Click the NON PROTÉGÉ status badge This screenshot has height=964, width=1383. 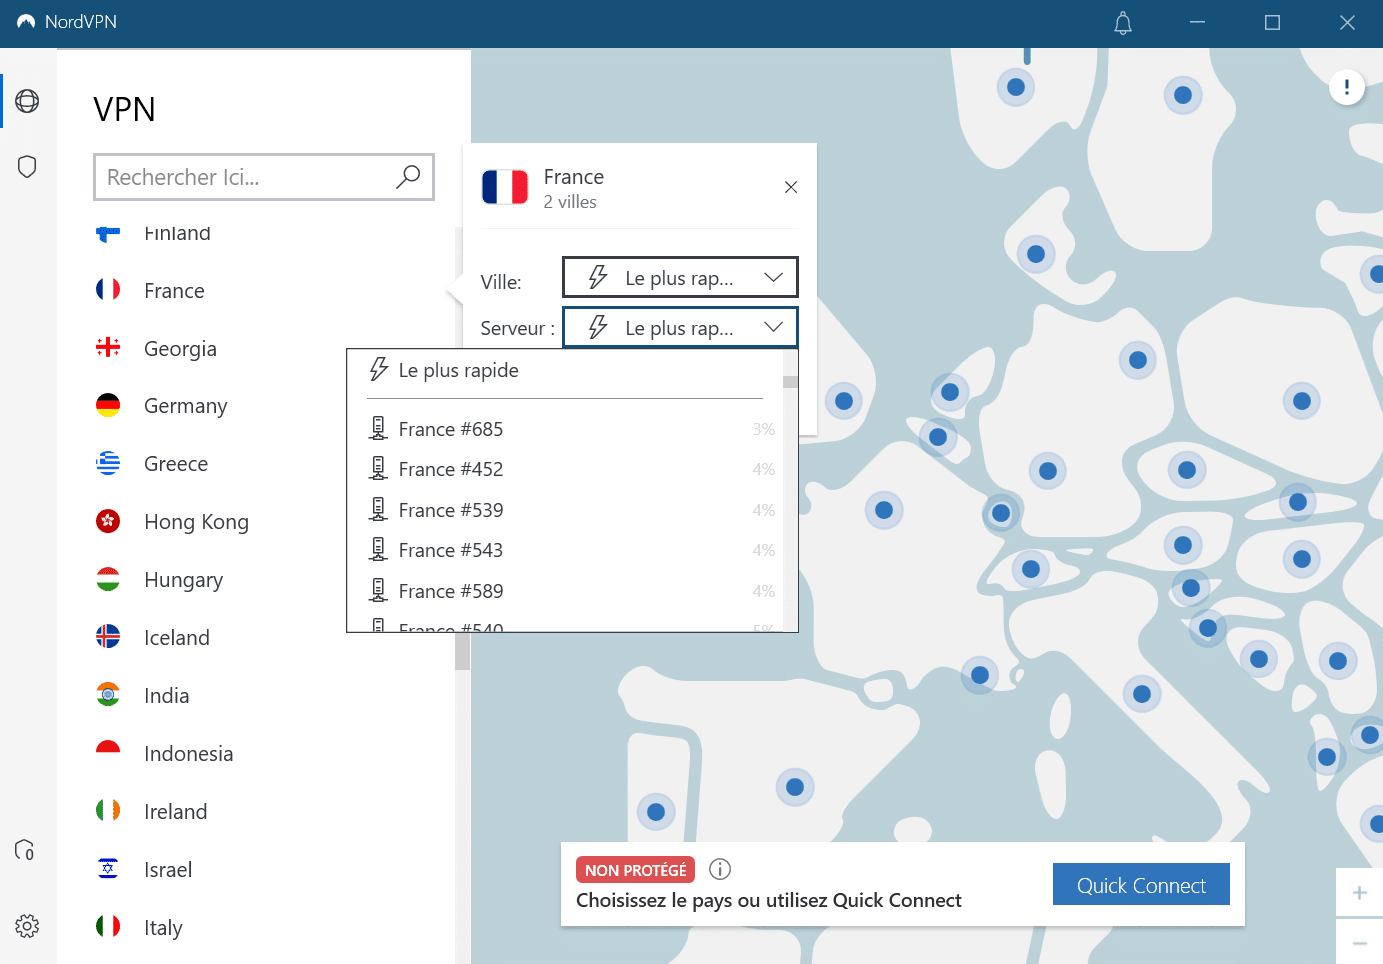tap(635, 870)
